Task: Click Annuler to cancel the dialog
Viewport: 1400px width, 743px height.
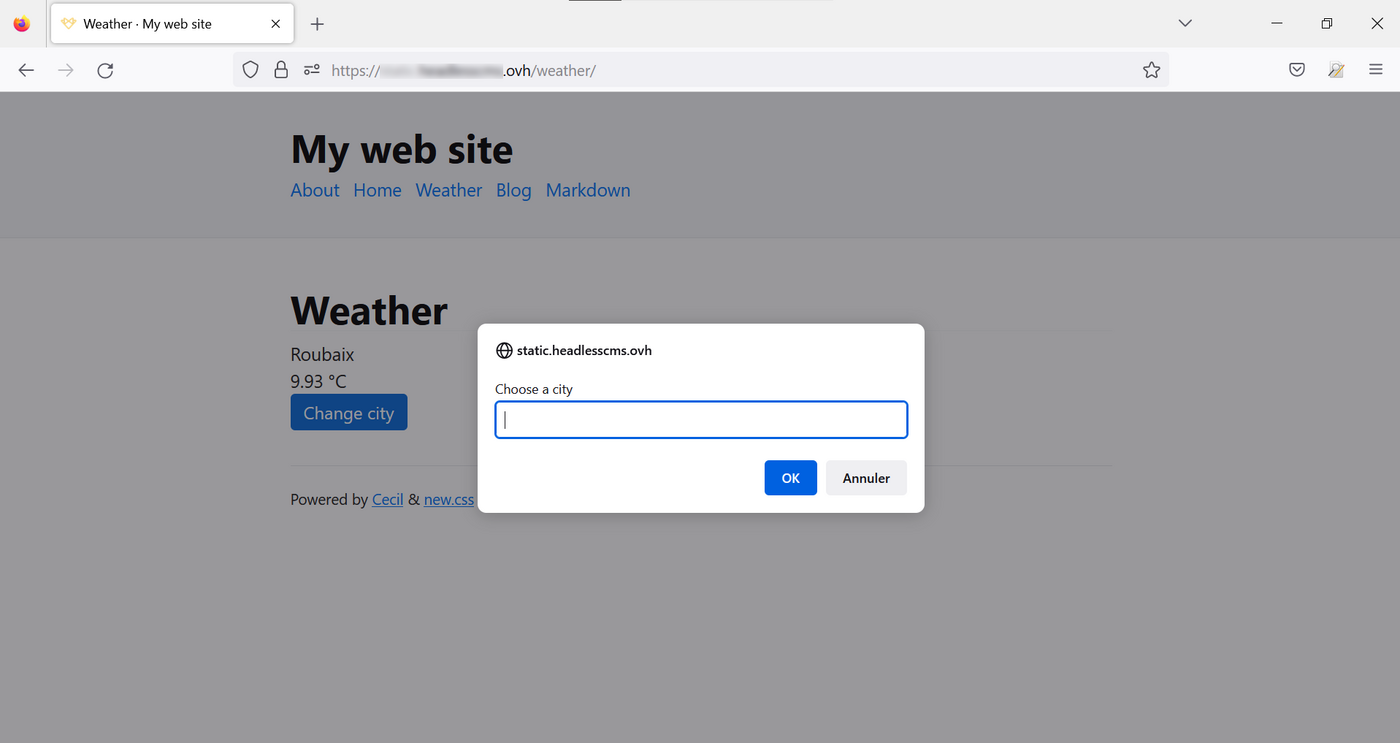Action: point(866,478)
